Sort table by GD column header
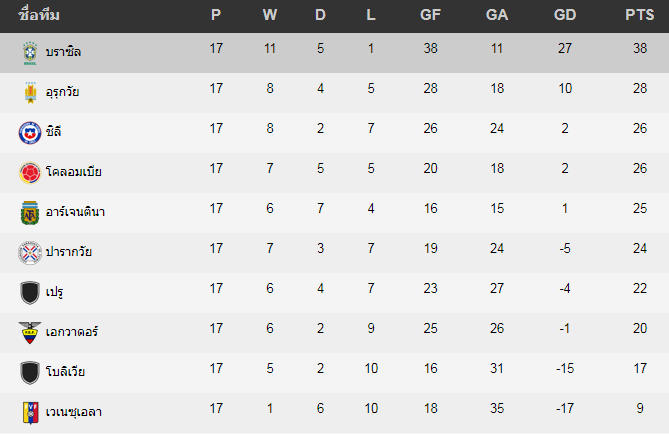 [565, 15]
